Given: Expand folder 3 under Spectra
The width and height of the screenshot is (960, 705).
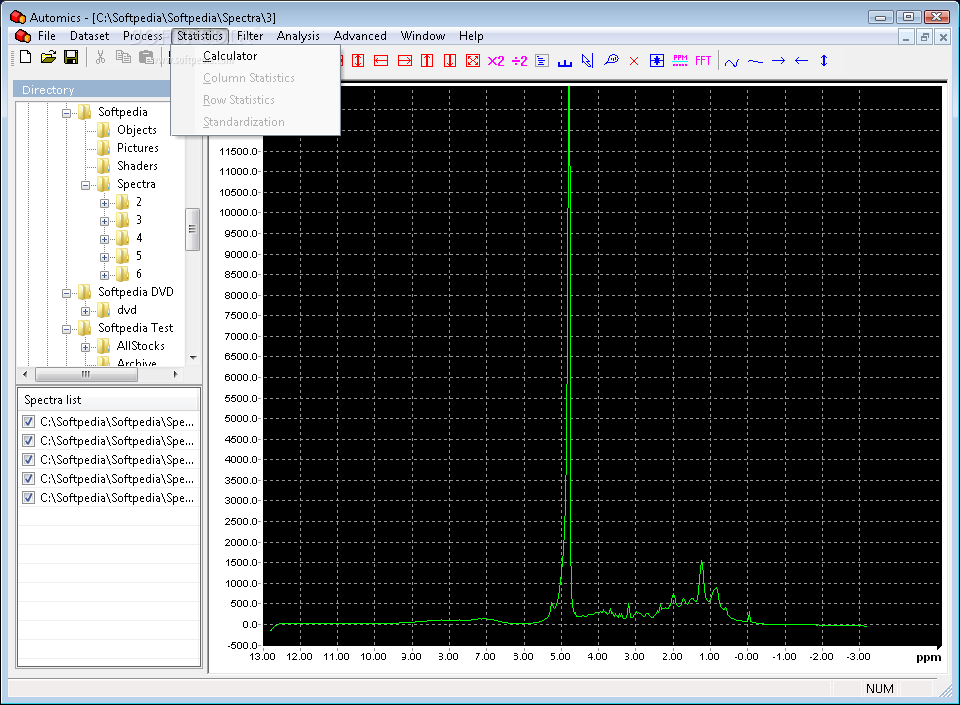Looking at the screenshot, I should 104,222.
